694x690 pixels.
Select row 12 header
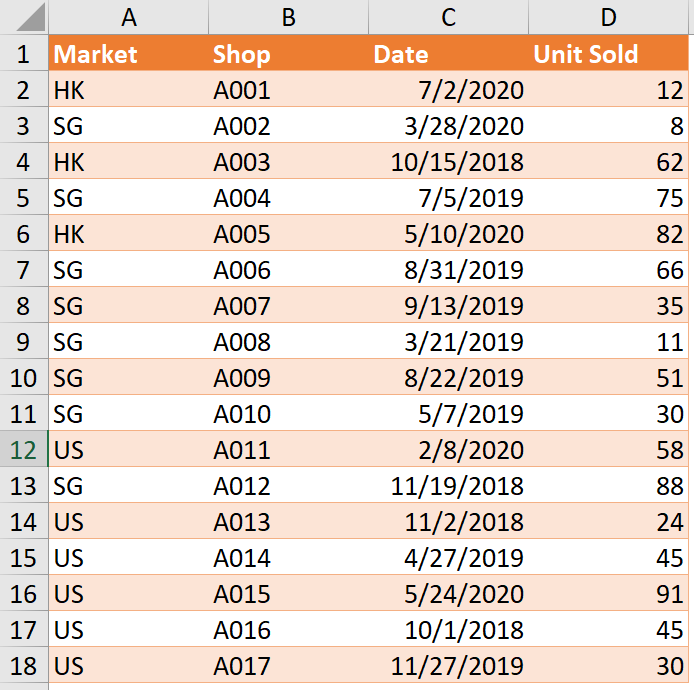click(x=24, y=450)
